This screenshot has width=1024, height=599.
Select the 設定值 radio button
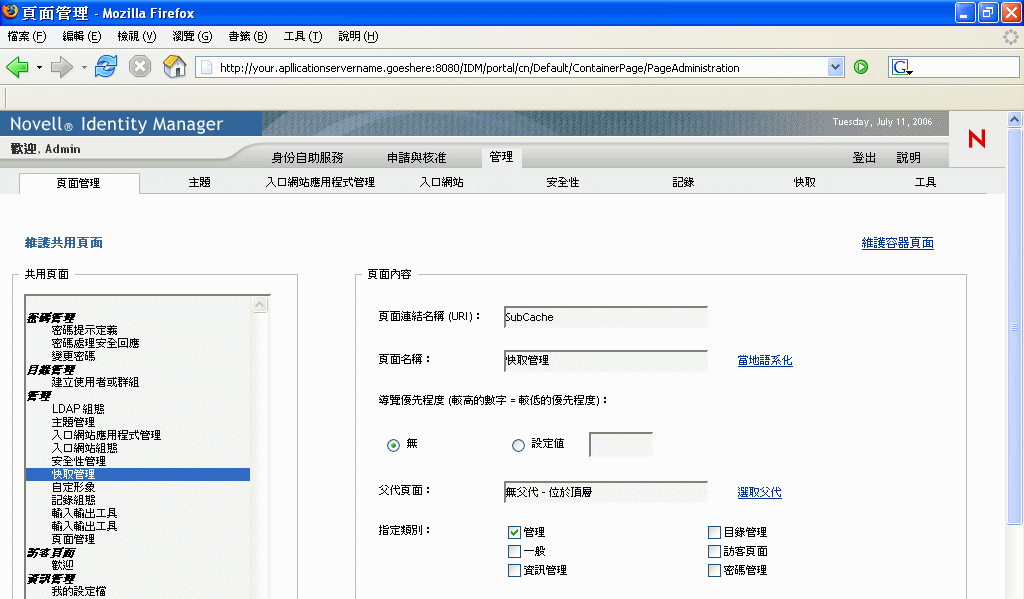pos(518,445)
